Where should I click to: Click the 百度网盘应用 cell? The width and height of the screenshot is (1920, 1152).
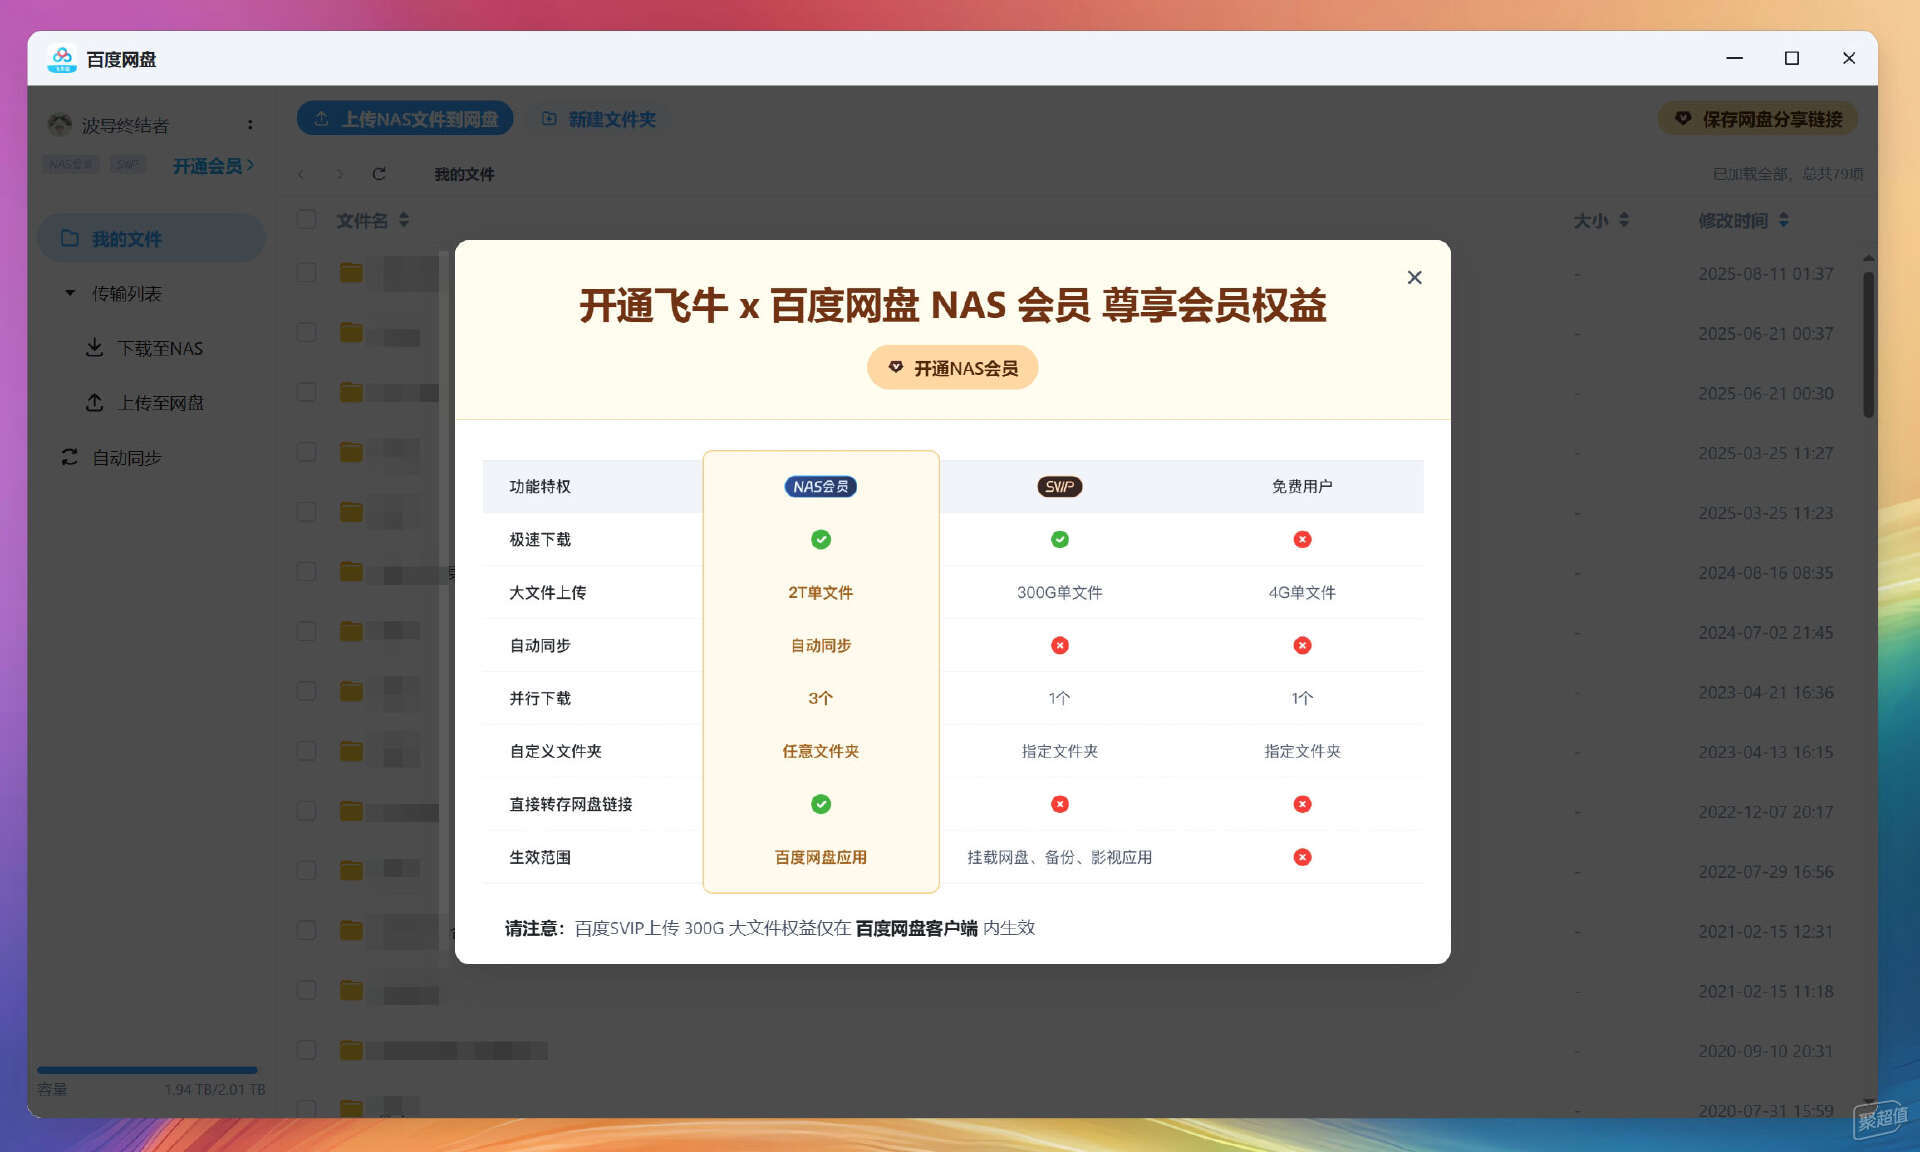pos(820,858)
